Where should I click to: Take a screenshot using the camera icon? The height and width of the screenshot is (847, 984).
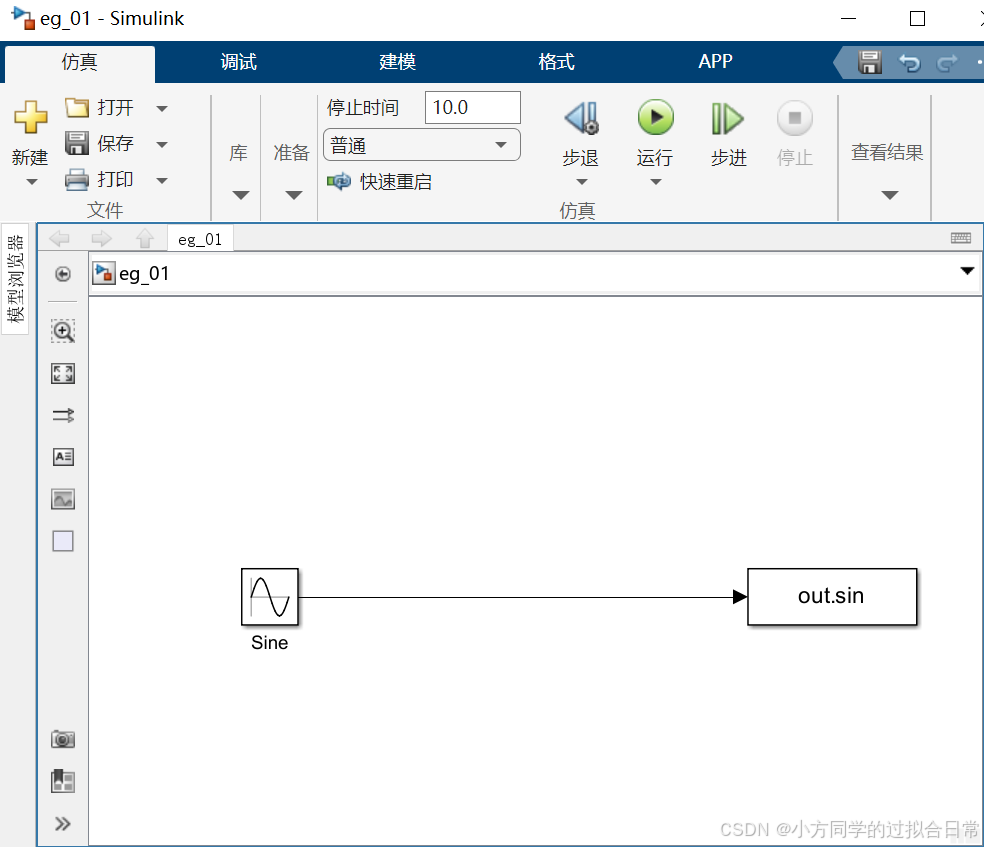pyautogui.click(x=63, y=738)
